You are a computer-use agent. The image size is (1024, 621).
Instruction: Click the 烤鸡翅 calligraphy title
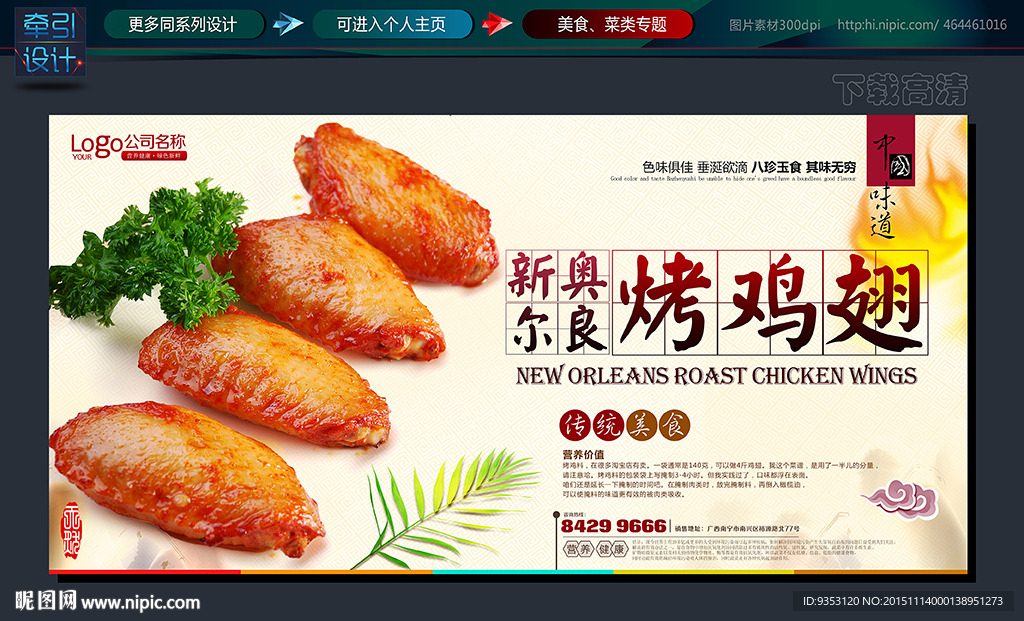point(770,302)
